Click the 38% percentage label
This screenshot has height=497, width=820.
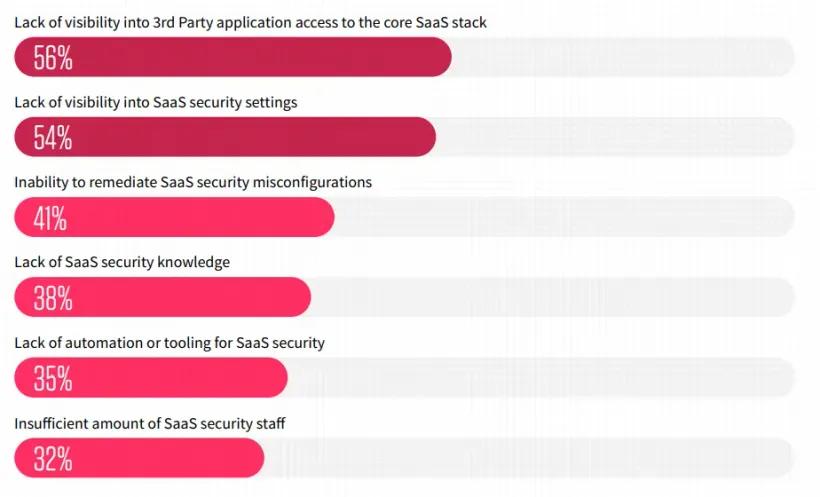(53, 298)
